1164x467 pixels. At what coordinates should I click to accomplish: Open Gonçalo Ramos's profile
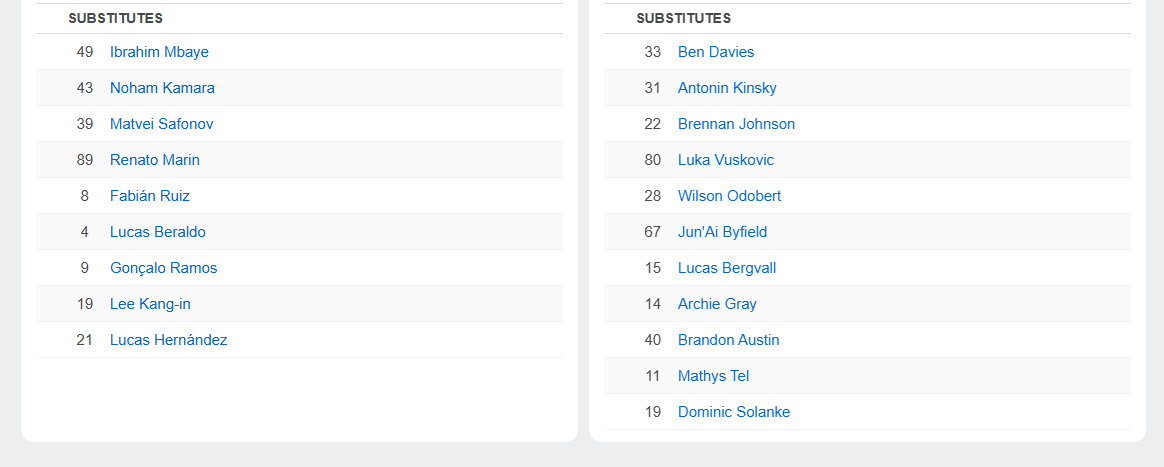(163, 268)
